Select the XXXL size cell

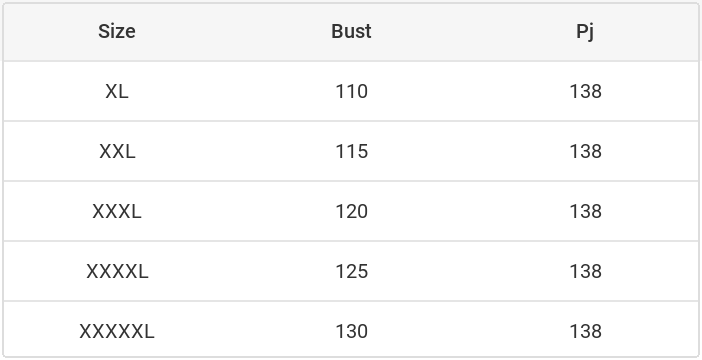(x=117, y=211)
